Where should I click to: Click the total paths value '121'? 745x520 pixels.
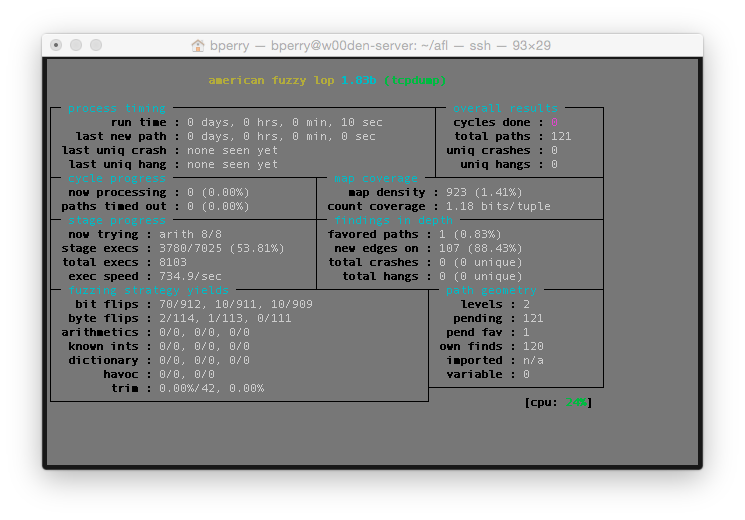pos(561,136)
